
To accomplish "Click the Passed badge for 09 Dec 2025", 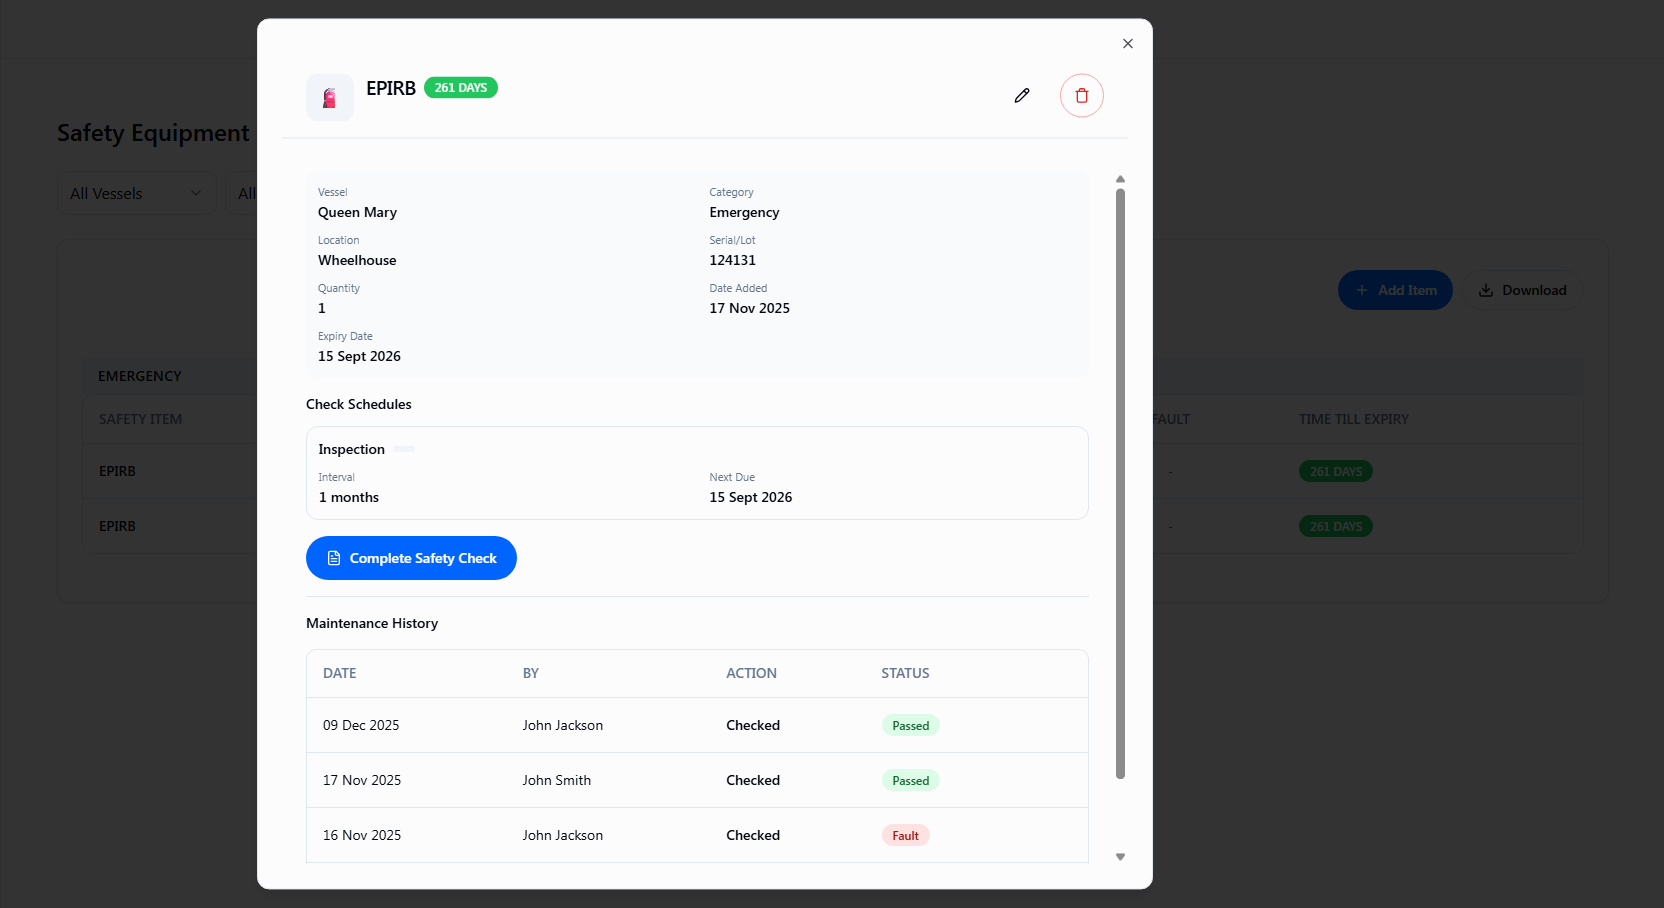I will pyautogui.click(x=910, y=726).
